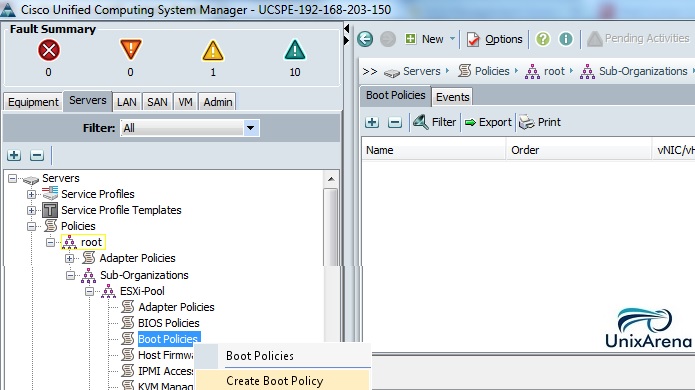
Task: Collapse the ESXi-Pool node
Action: coord(90,291)
